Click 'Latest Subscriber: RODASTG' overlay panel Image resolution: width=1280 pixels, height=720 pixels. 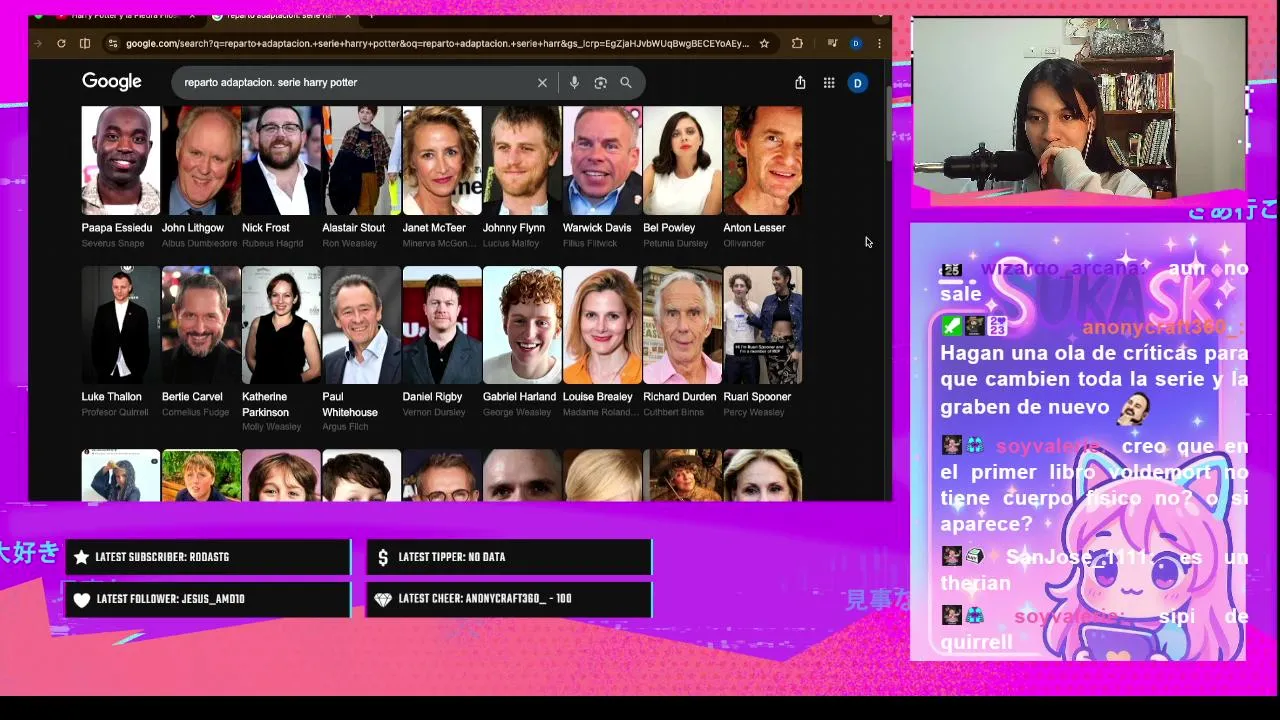click(208, 557)
